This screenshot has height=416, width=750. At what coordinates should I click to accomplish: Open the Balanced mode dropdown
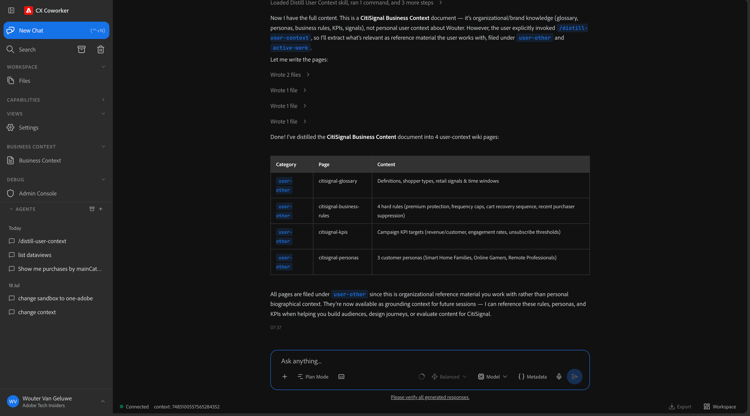point(449,377)
